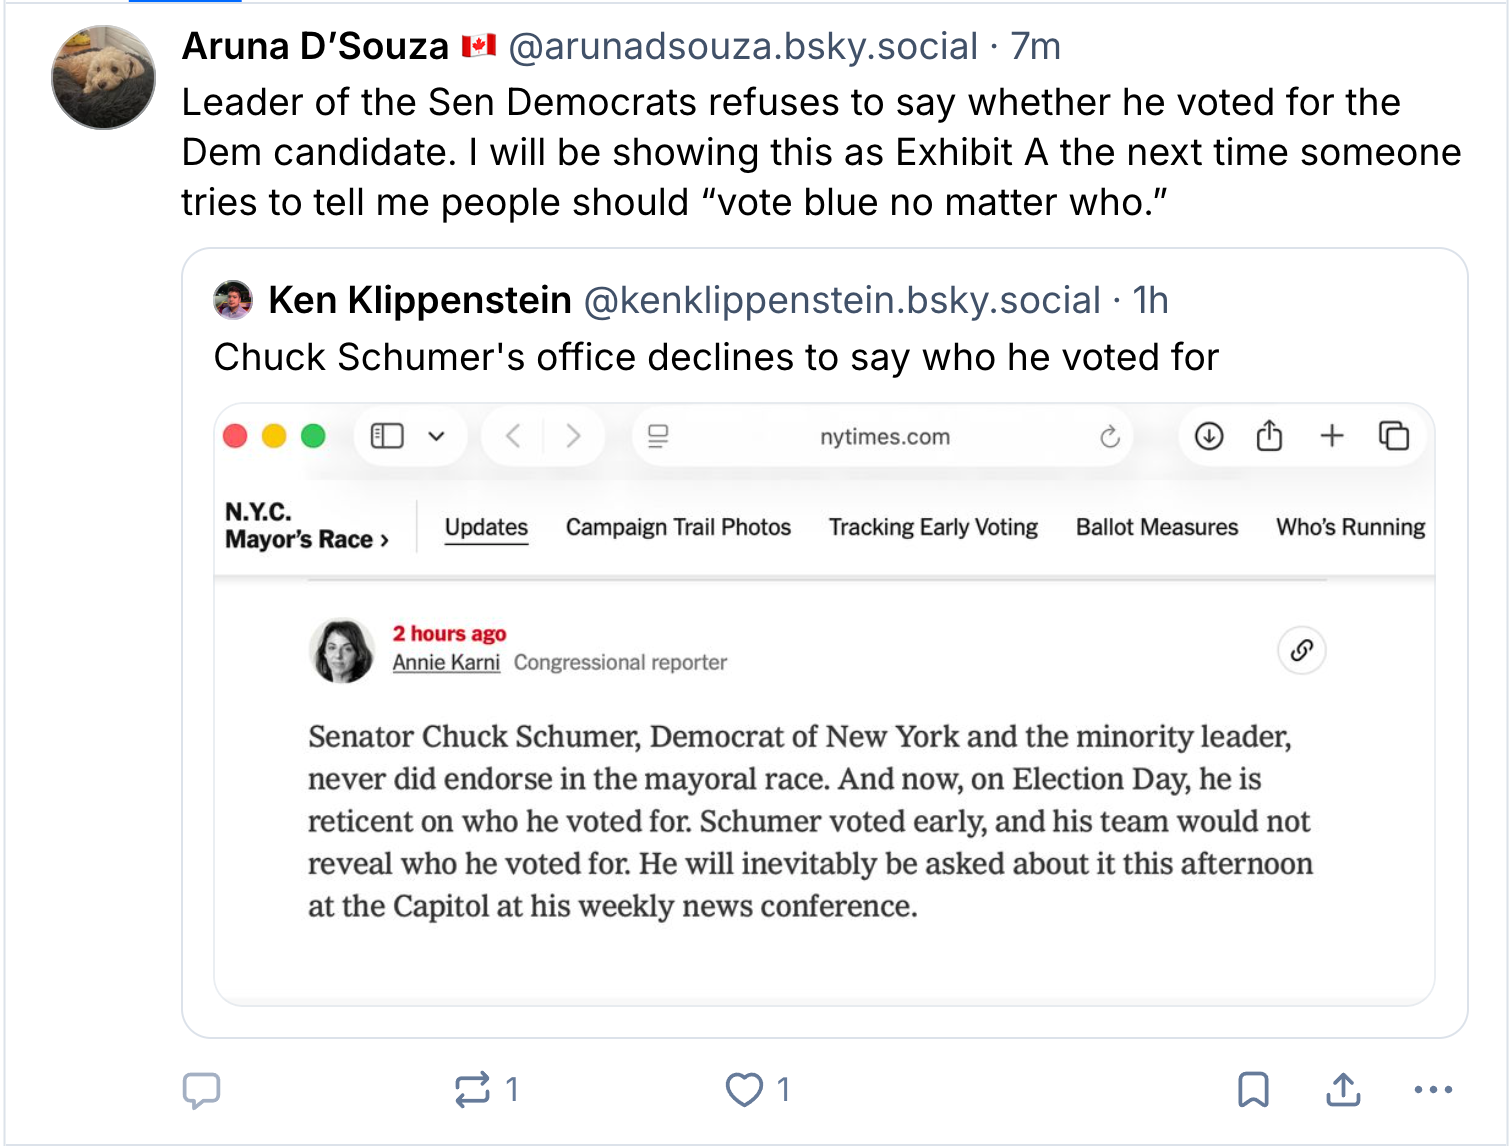Open Aruna D'Souza's profile name link
The height and width of the screenshot is (1146, 1510).
pos(315,46)
